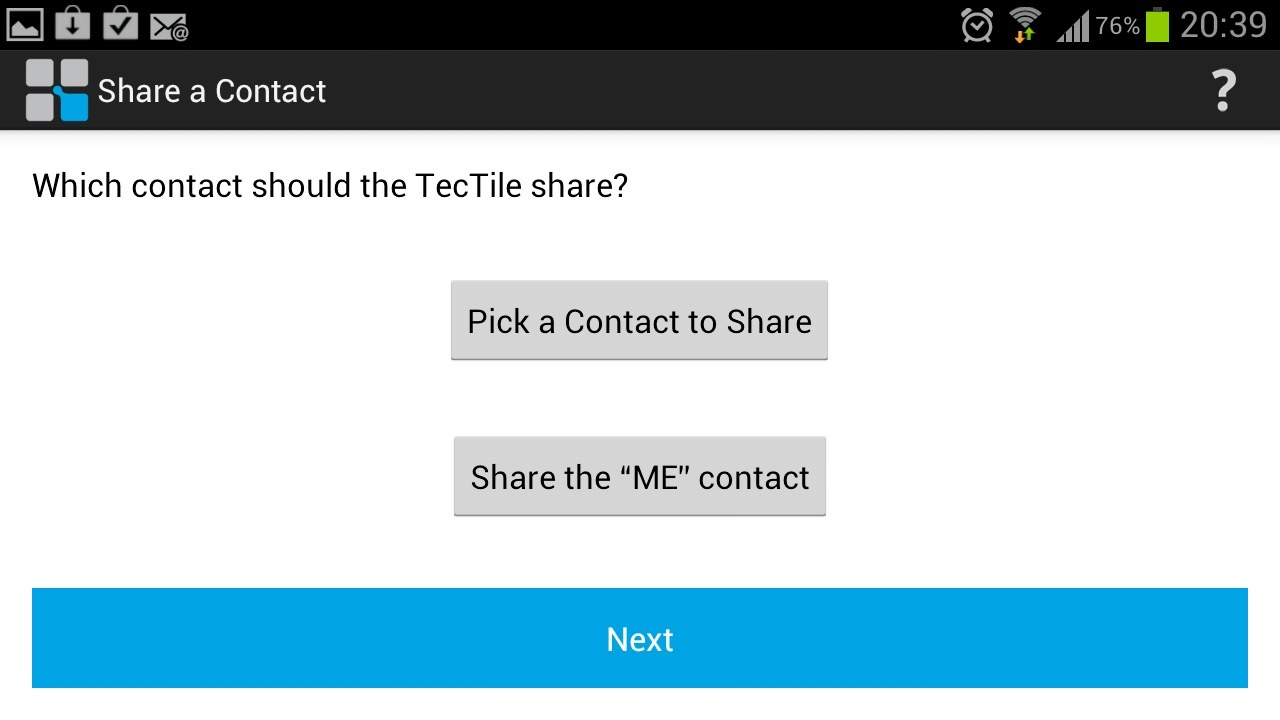1280x720 pixels.
Task: Tap the picture notification icon in status bar
Action: pos(25,24)
